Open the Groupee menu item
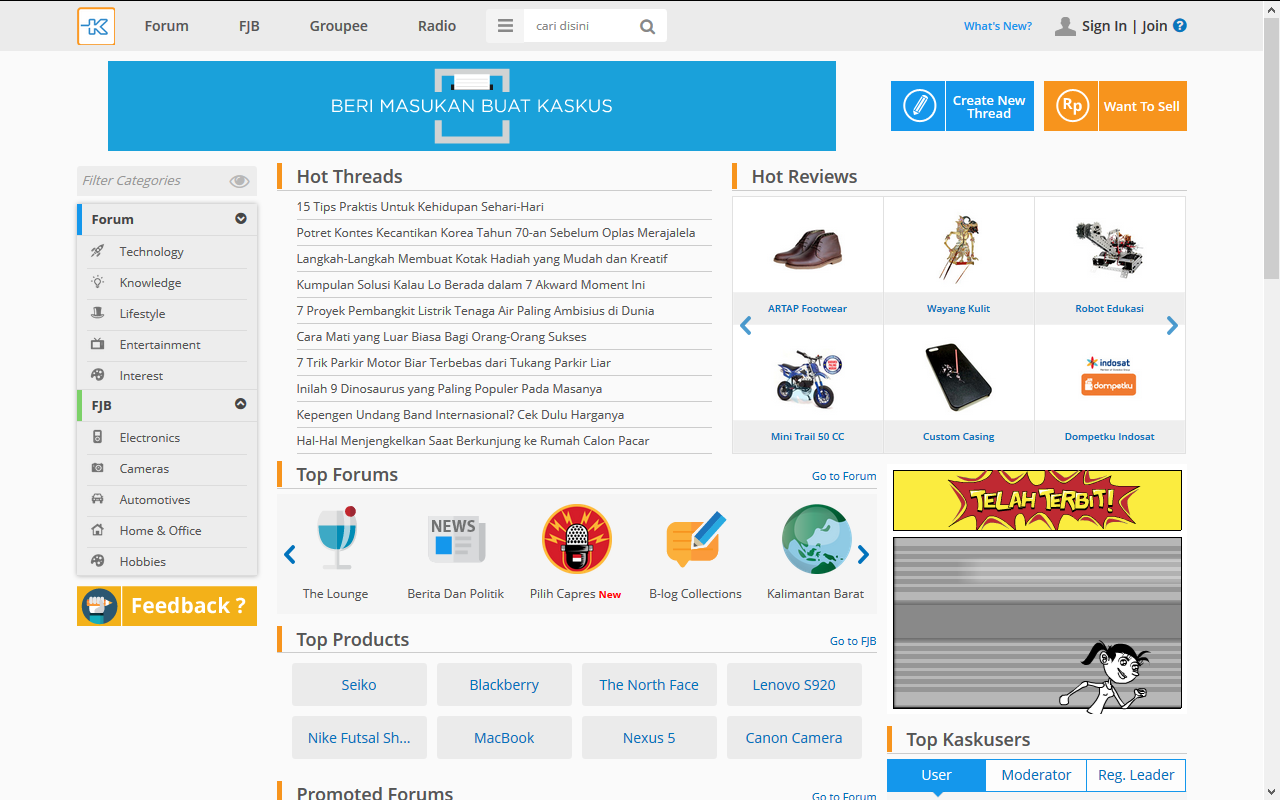Screen dimensions: 1280x800 (339, 26)
